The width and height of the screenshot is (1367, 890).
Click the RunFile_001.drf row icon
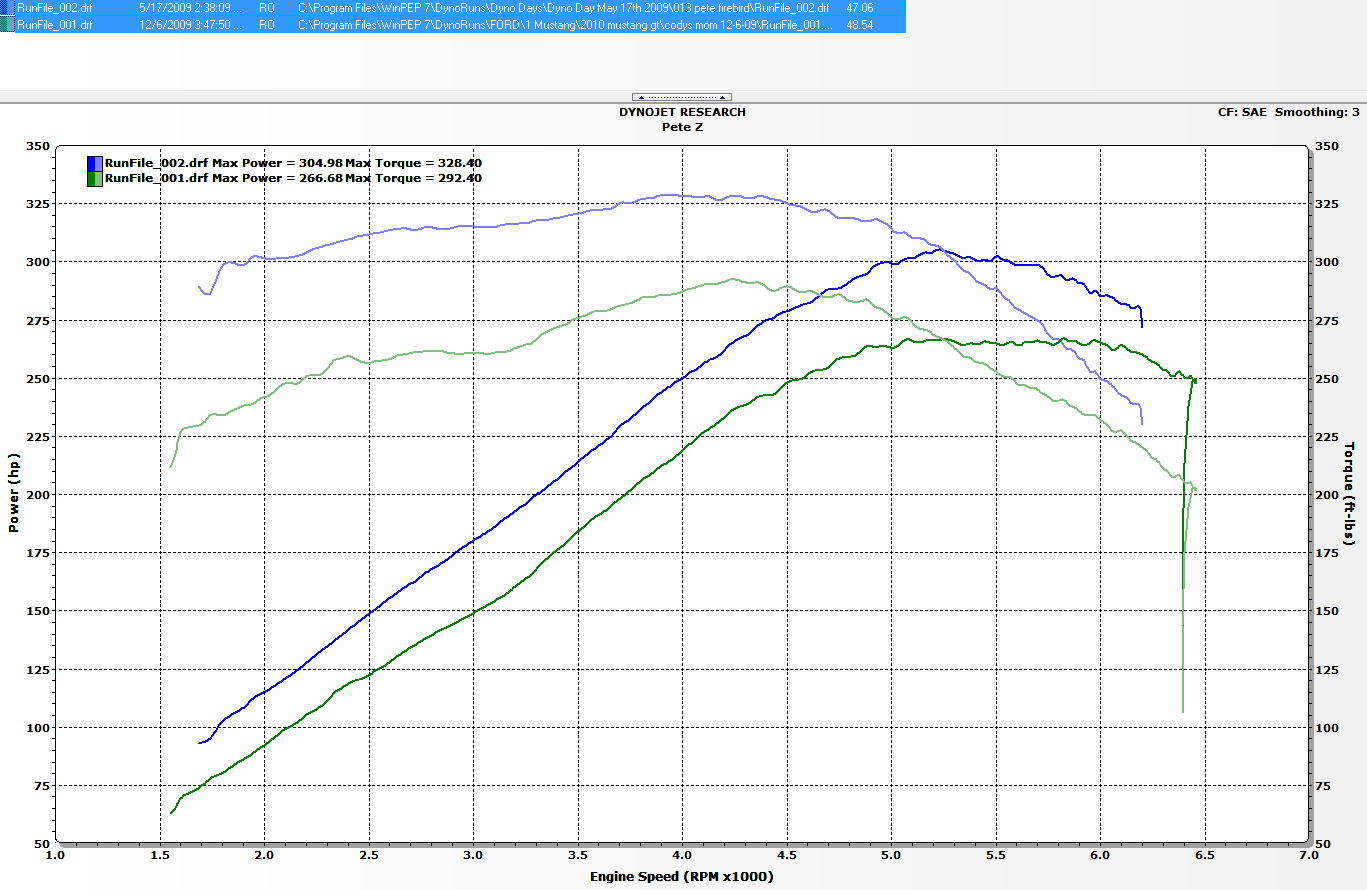[x=8, y=24]
